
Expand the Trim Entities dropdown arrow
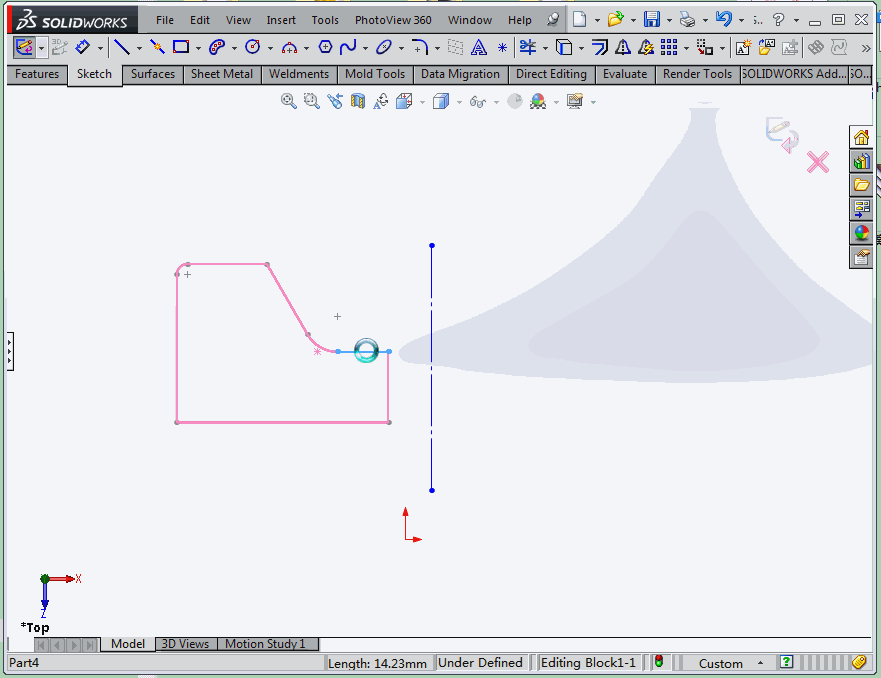[x=545, y=48]
